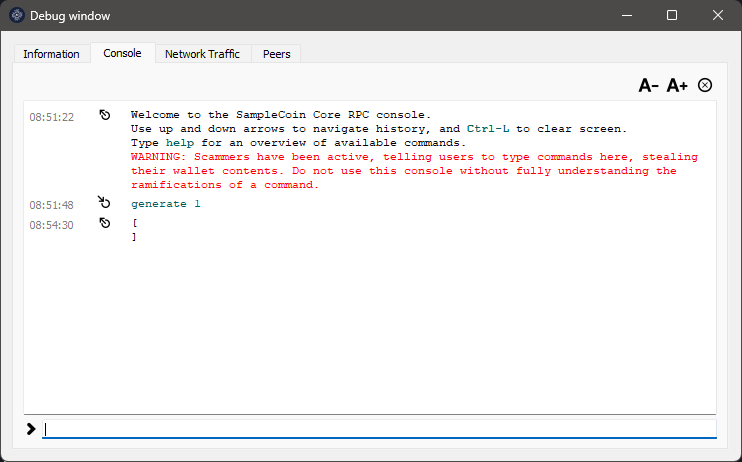Switch to the Information tab
The width and height of the screenshot is (742, 462).
click(x=51, y=54)
